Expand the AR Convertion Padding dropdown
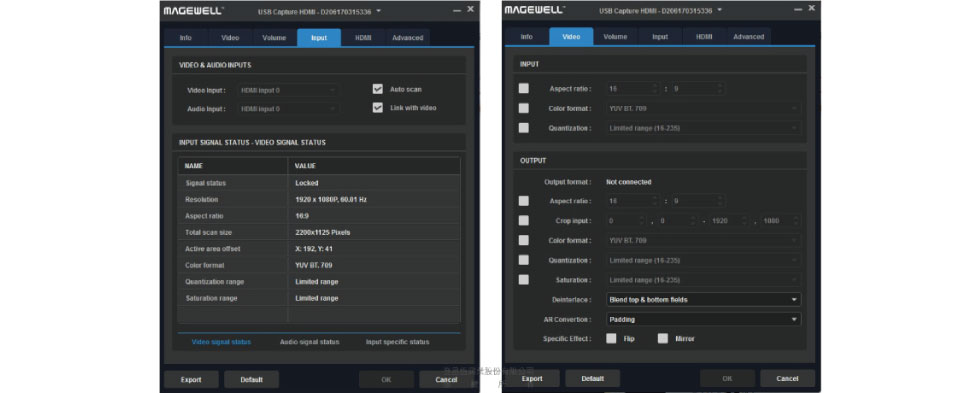 click(x=703, y=320)
